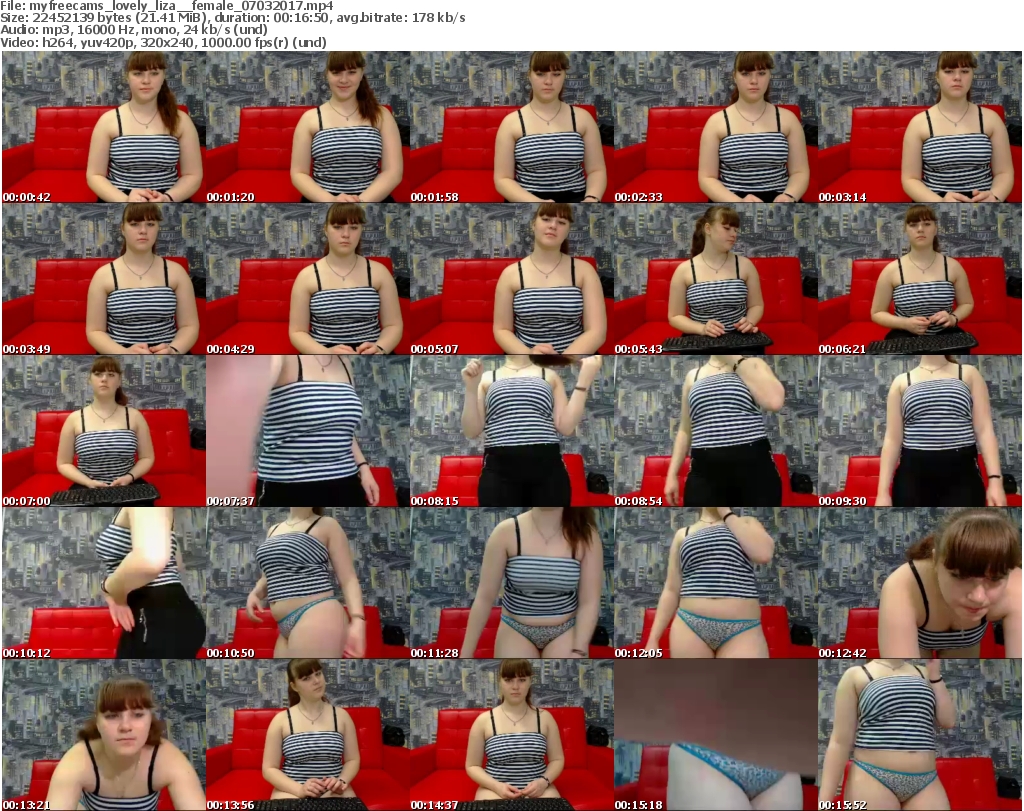Click the thumbnail marked 00:13:21
The height and width of the screenshot is (811, 1024).
[104, 735]
